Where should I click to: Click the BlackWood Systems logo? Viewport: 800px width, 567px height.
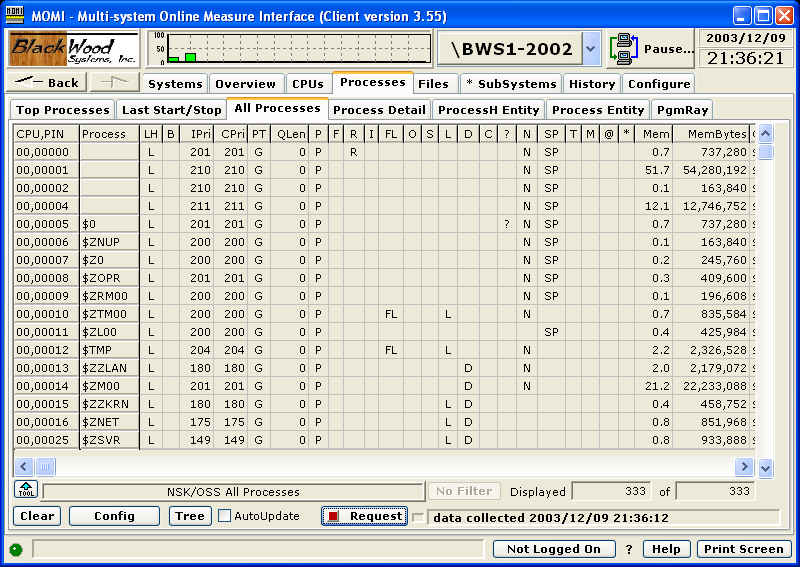(x=74, y=48)
